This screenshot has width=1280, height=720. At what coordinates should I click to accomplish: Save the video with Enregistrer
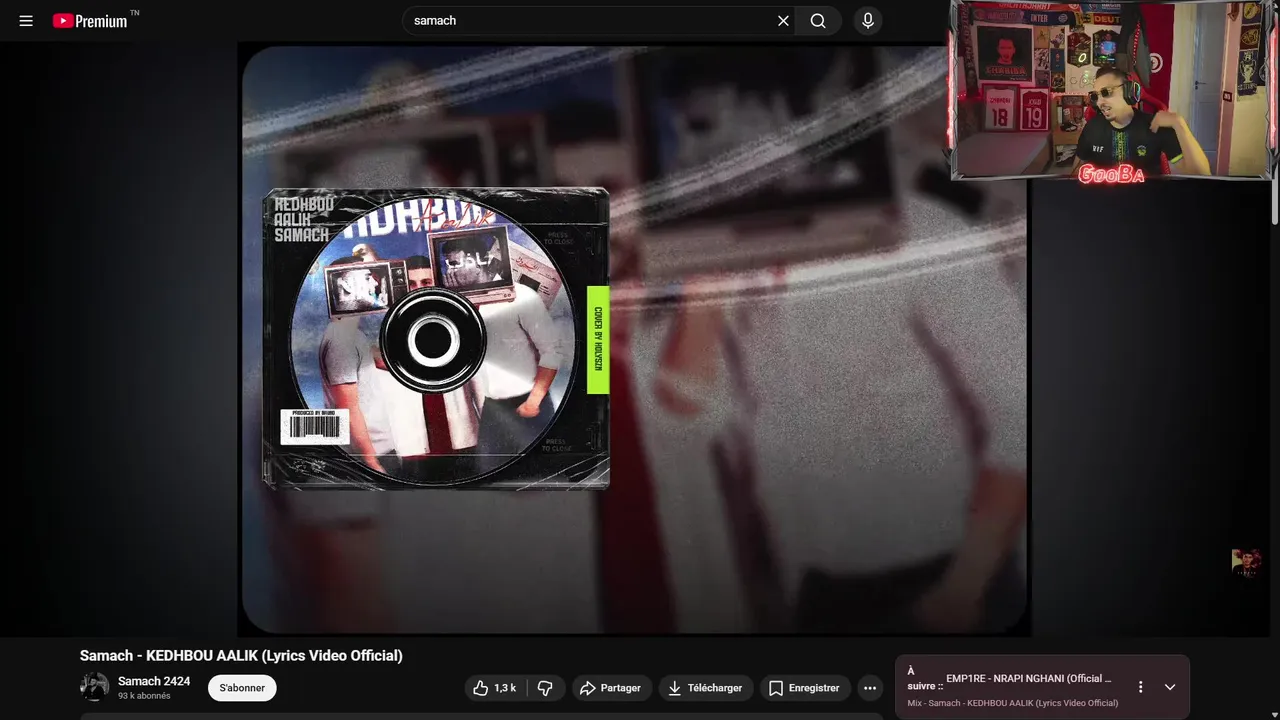coord(804,688)
